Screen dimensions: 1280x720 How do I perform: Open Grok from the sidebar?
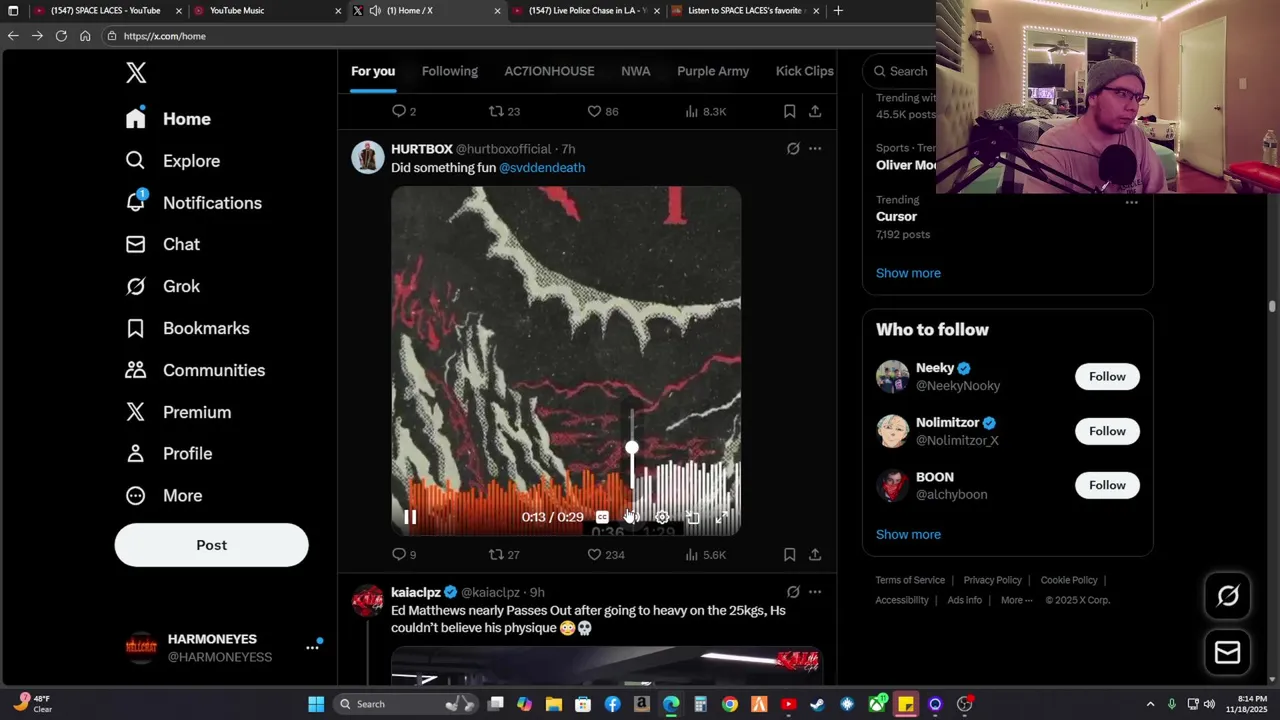pos(162,286)
